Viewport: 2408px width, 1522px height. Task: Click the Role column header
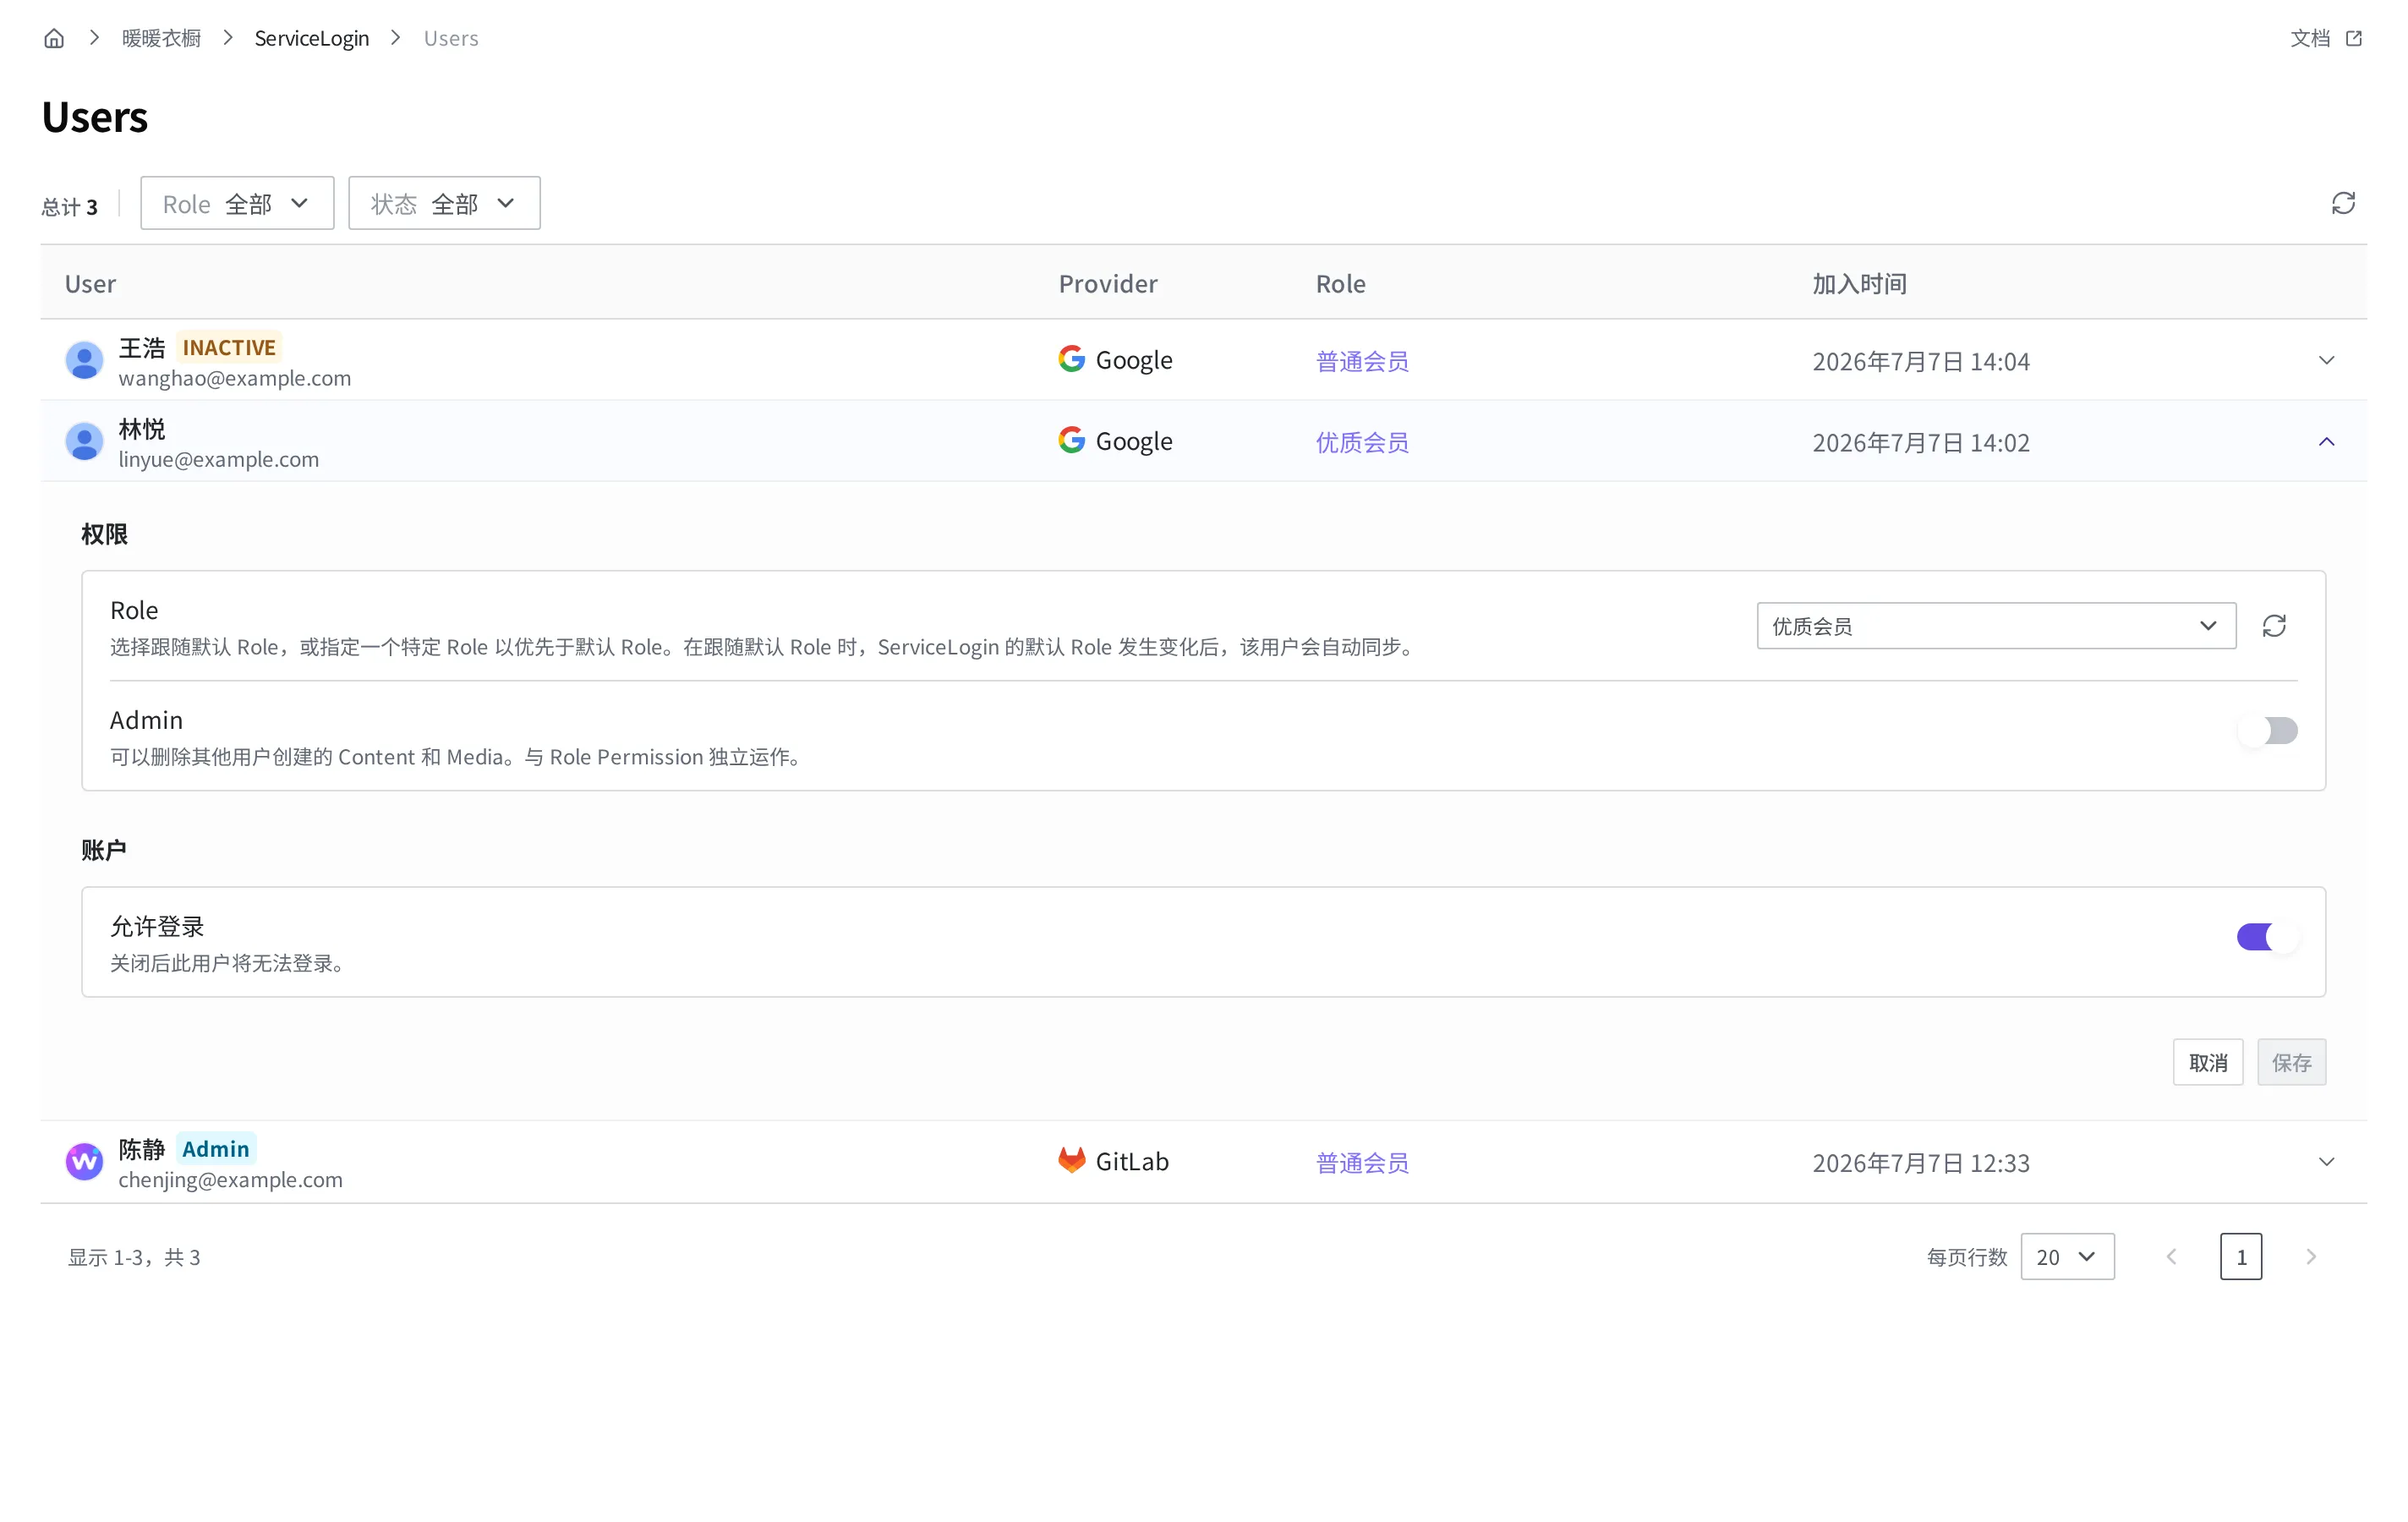[x=1340, y=283]
